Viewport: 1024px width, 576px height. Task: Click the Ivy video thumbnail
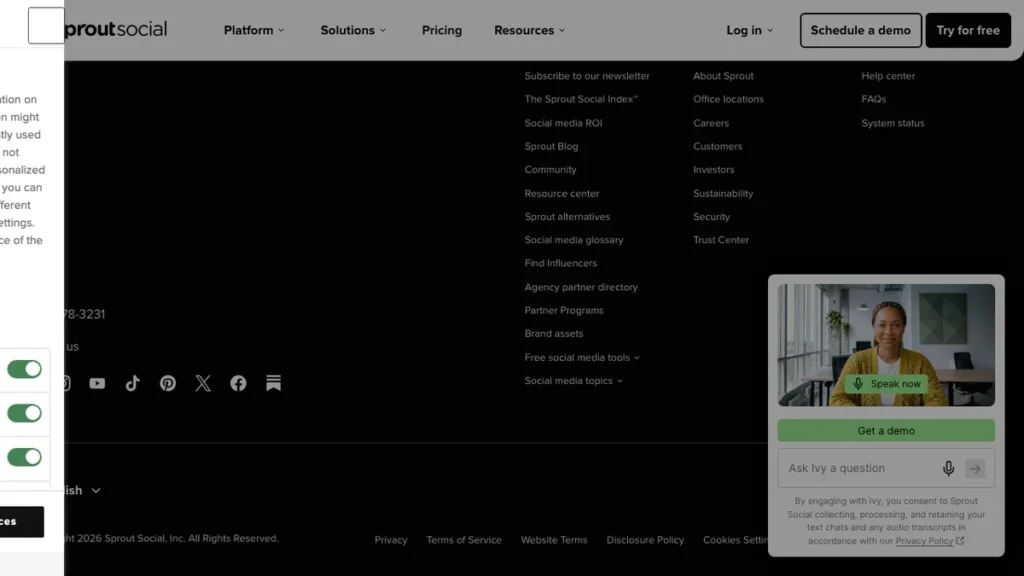click(x=886, y=345)
